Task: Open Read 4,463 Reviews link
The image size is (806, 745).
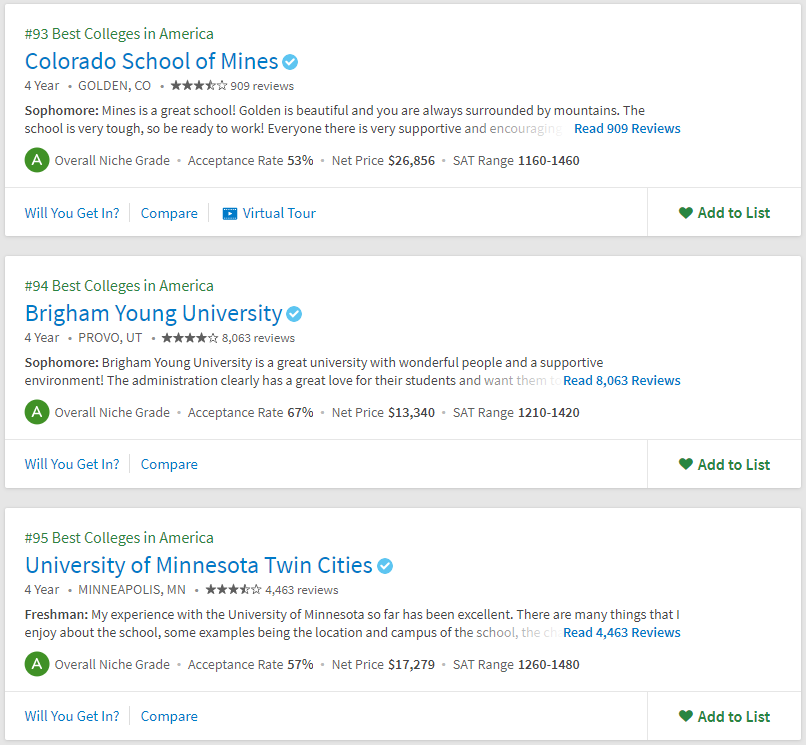Action: tap(621, 632)
